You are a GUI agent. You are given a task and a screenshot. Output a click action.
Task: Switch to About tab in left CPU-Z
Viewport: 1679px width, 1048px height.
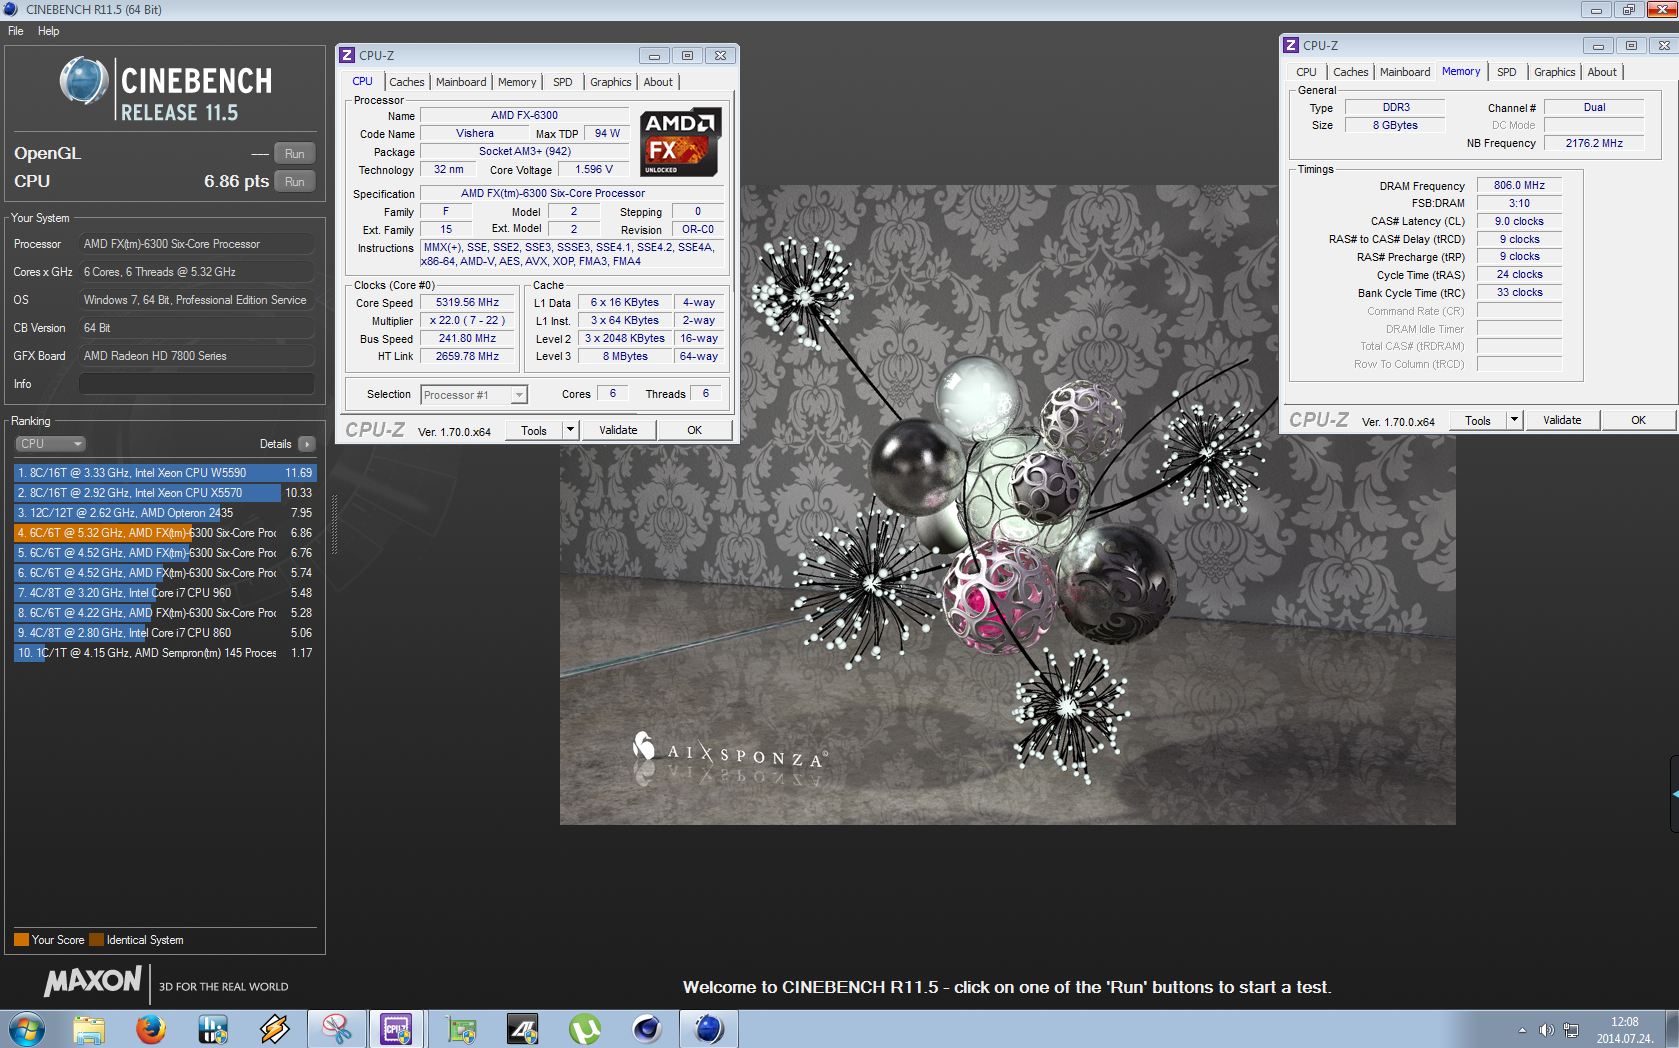coord(658,82)
